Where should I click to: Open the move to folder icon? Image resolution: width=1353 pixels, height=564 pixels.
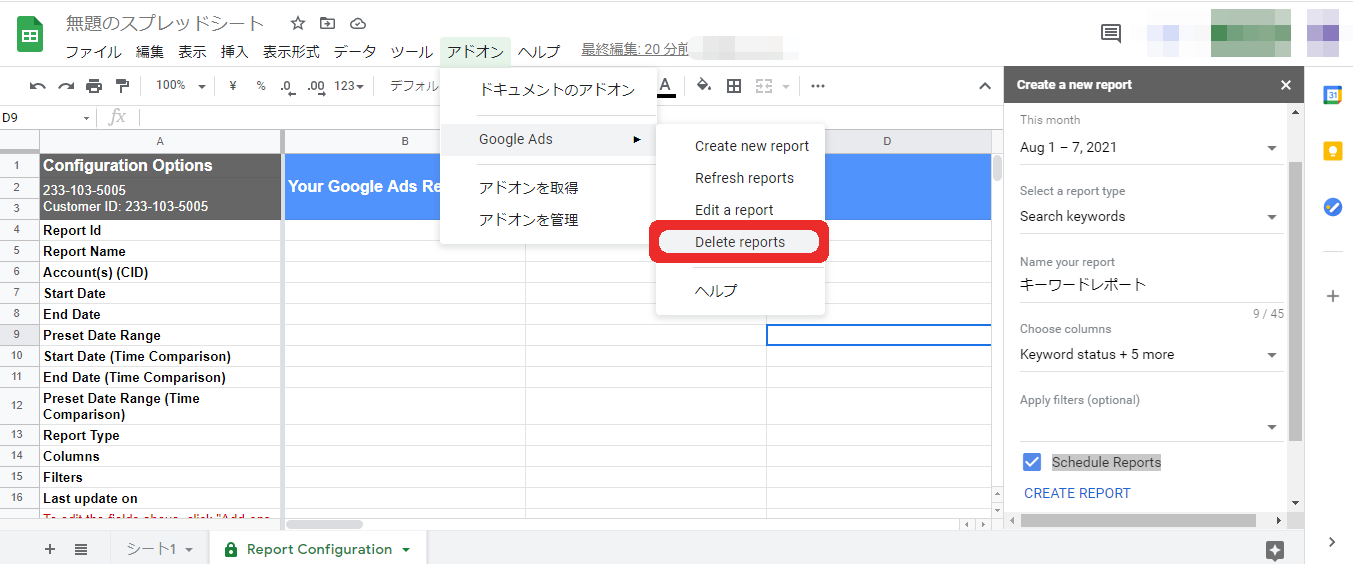pos(328,23)
